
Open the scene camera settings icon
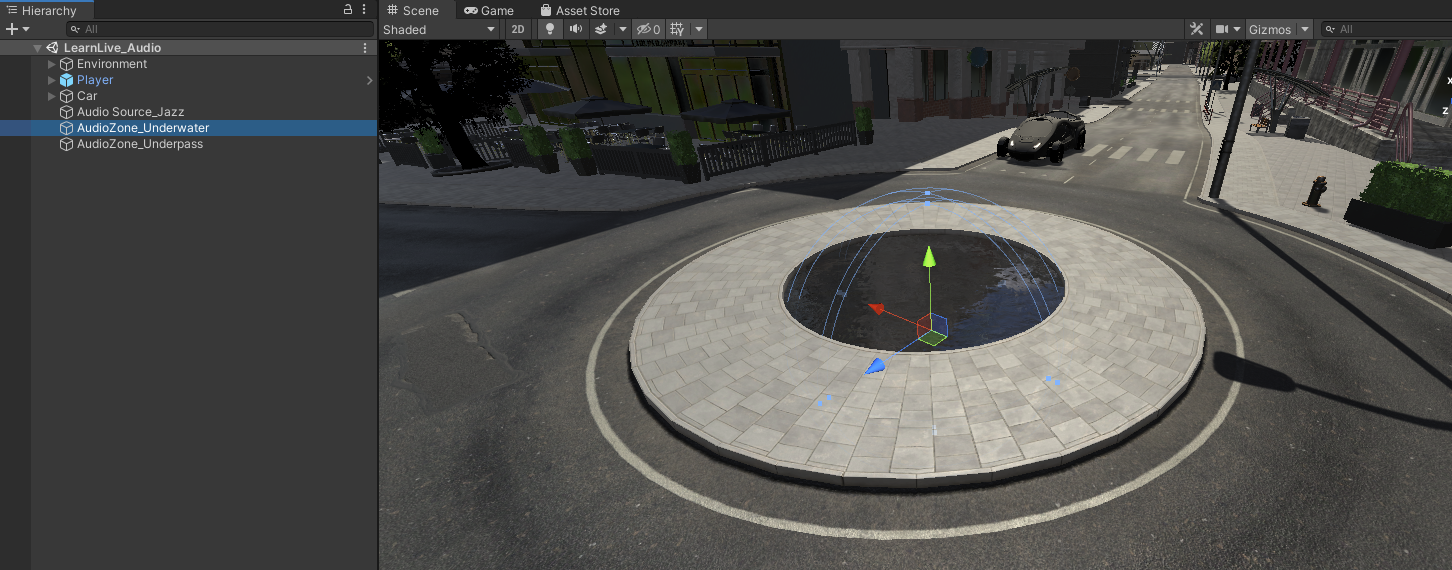1222,29
